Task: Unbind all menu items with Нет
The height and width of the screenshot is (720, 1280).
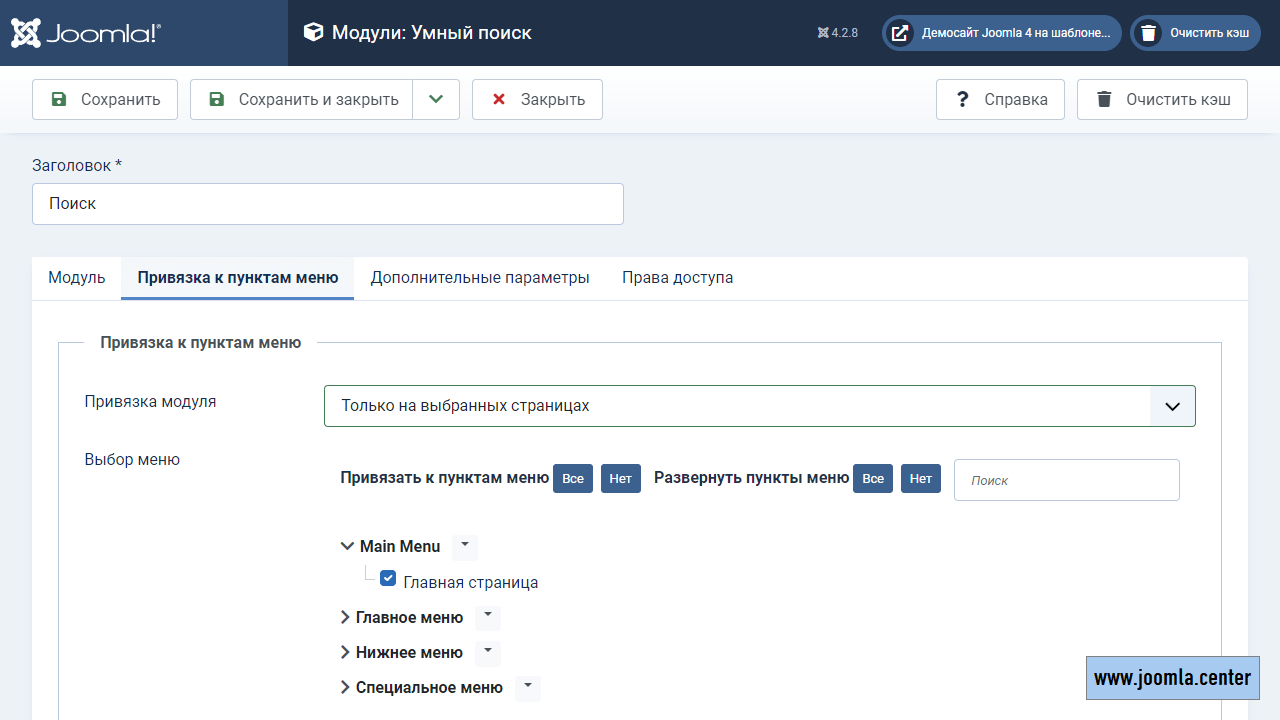Action: click(x=620, y=479)
